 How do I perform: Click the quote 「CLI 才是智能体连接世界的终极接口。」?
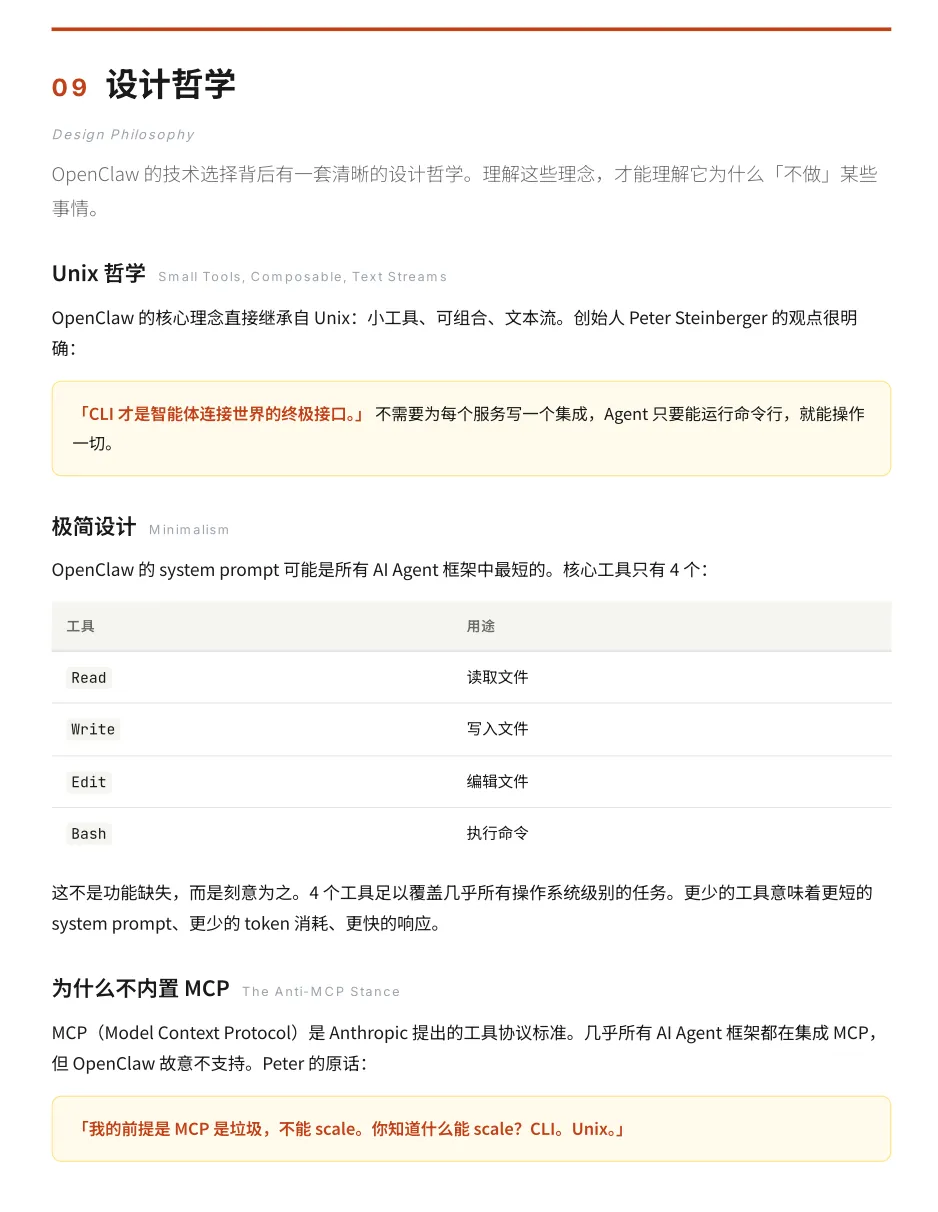219,414
